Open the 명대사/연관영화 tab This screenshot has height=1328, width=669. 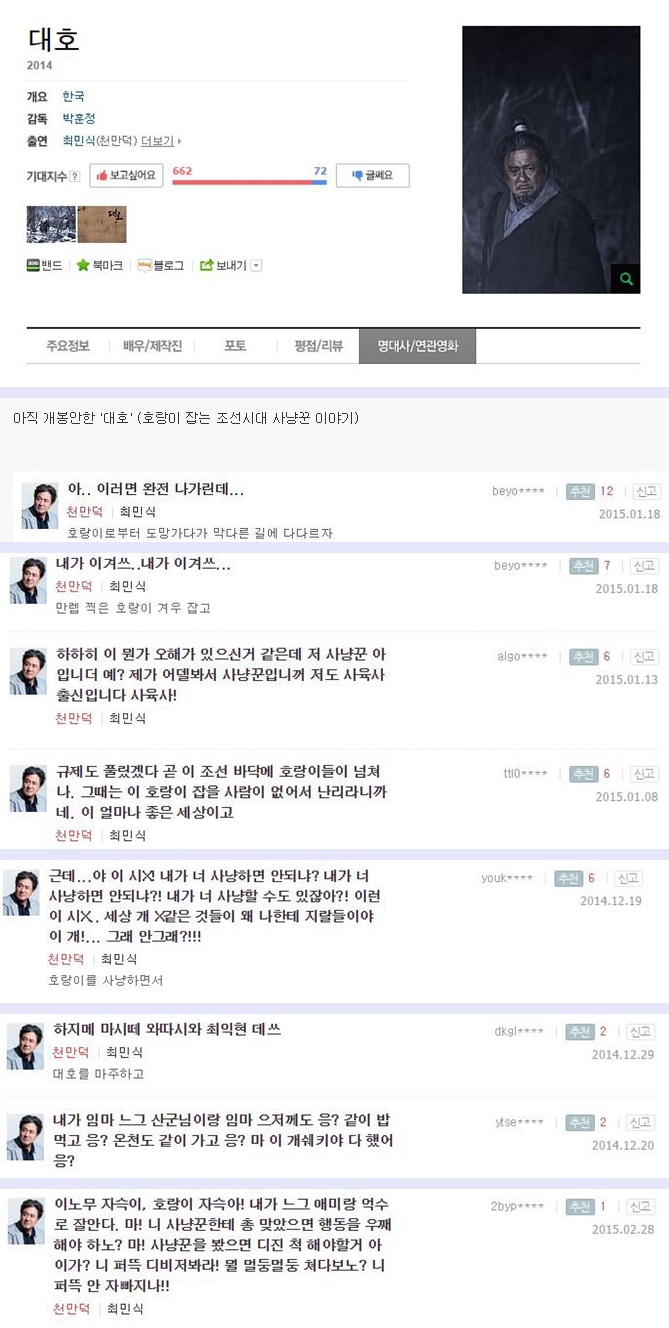(x=417, y=346)
